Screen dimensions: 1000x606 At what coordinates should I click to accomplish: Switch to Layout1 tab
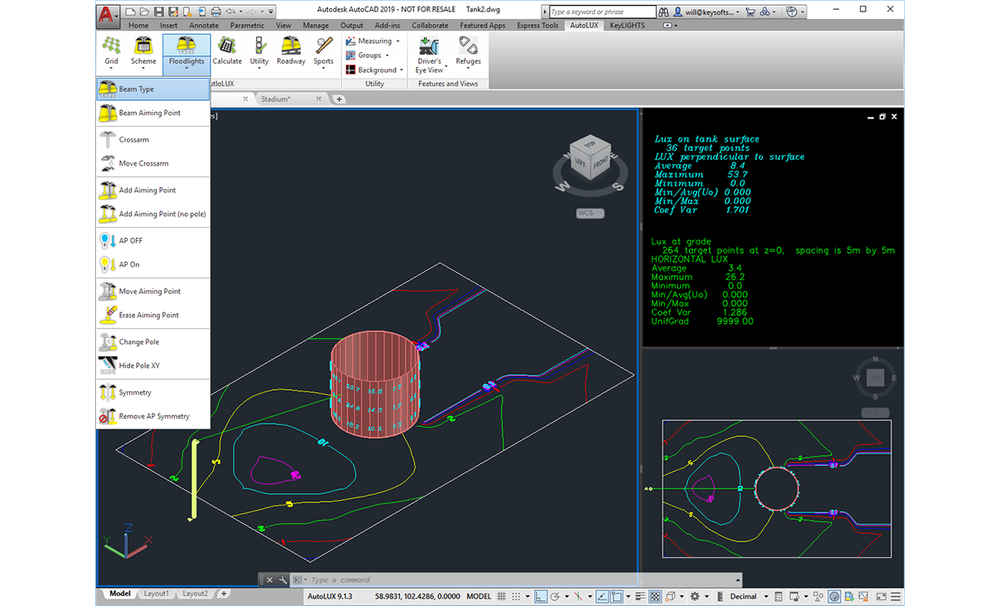pyautogui.click(x=156, y=594)
